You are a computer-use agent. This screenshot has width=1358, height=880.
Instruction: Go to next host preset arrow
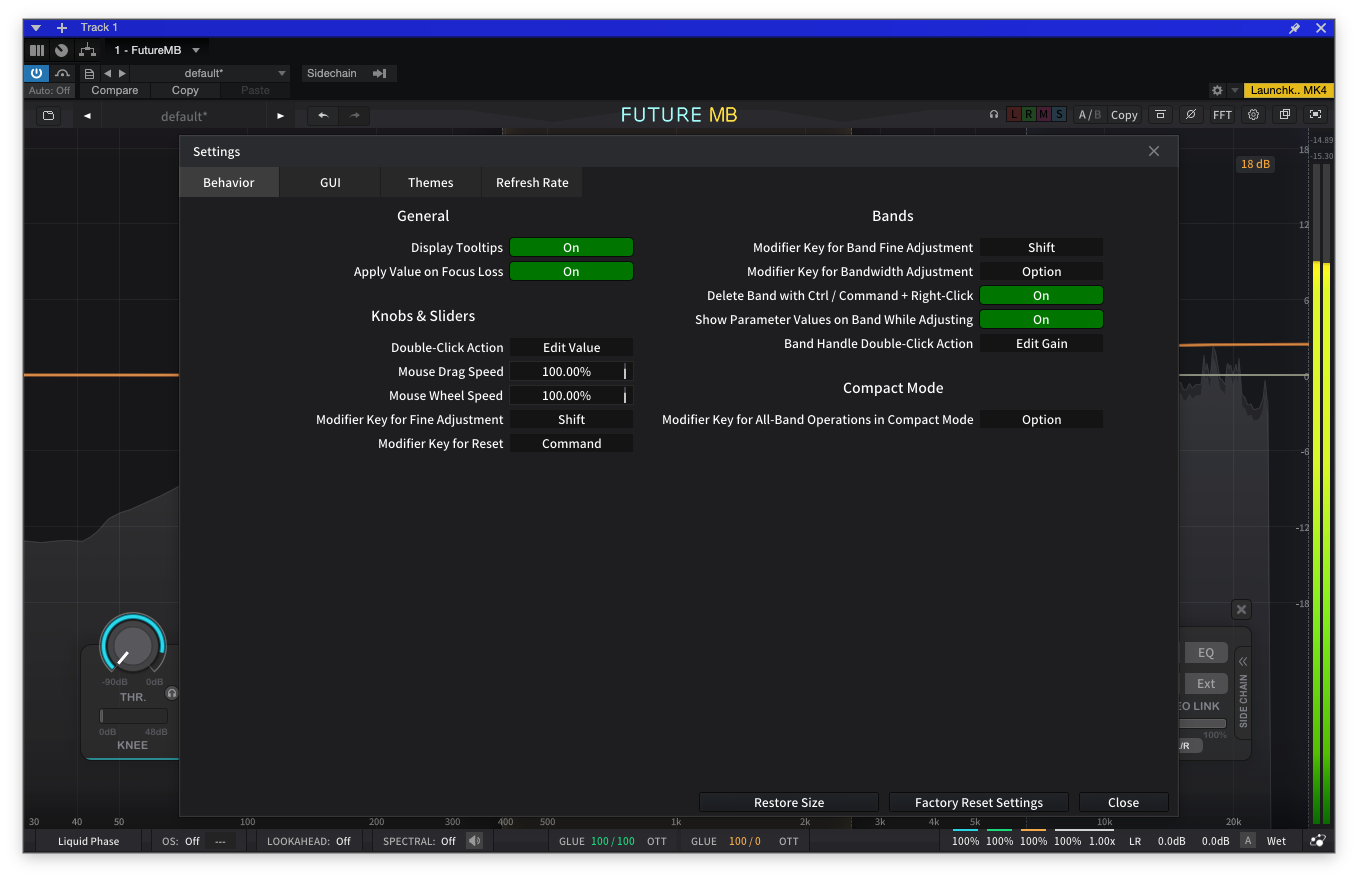click(122, 73)
